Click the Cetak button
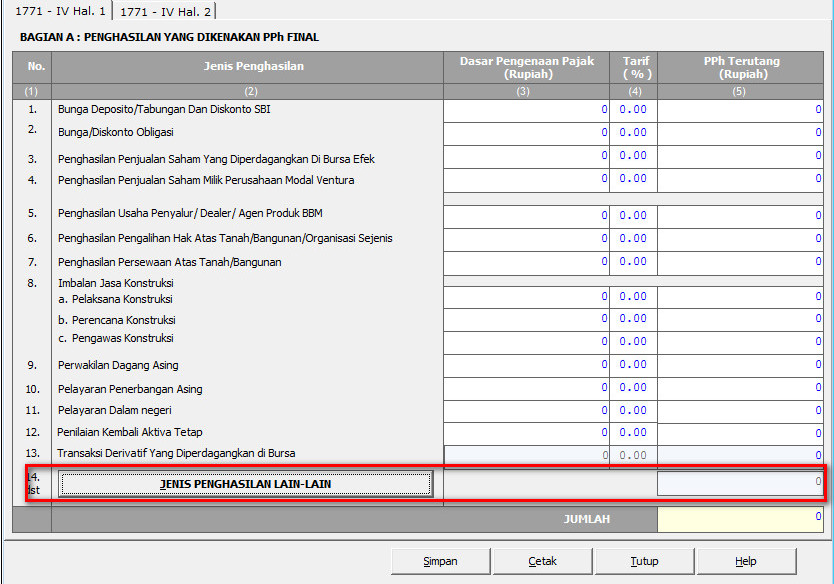The width and height of the screenshot is (834, 584). coord(543,561)
